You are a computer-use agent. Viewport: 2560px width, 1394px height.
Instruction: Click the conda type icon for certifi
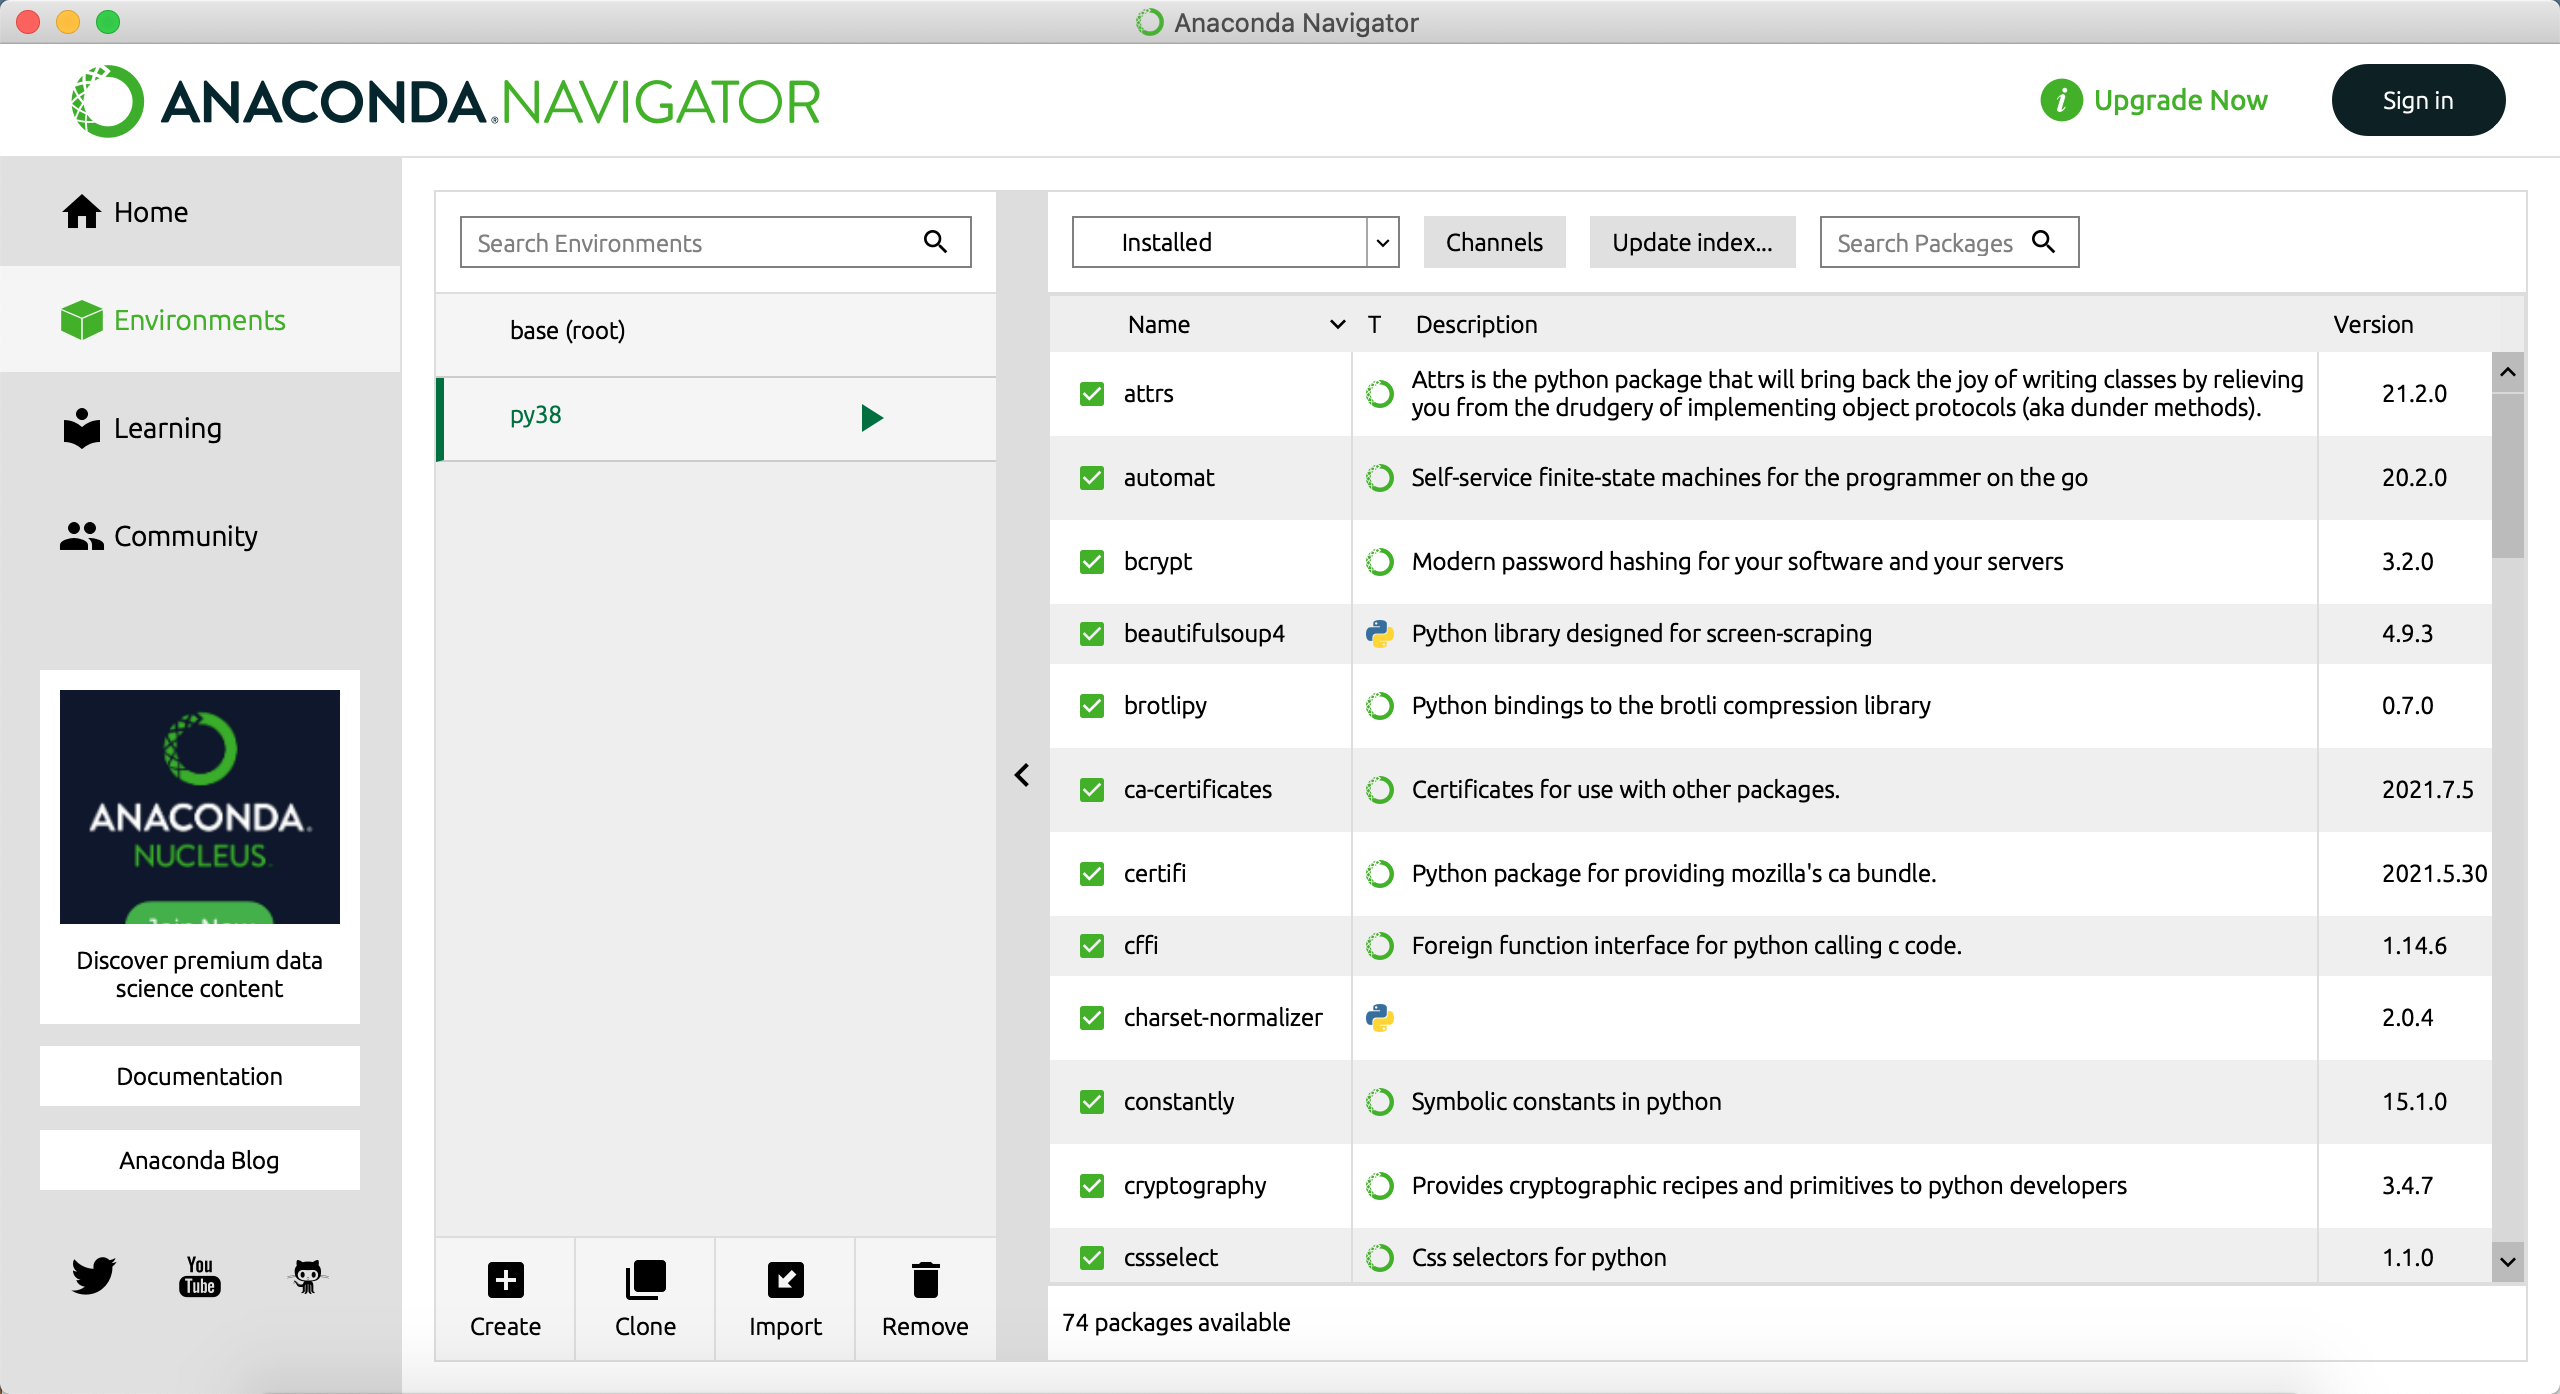[x=1380, y=874]
